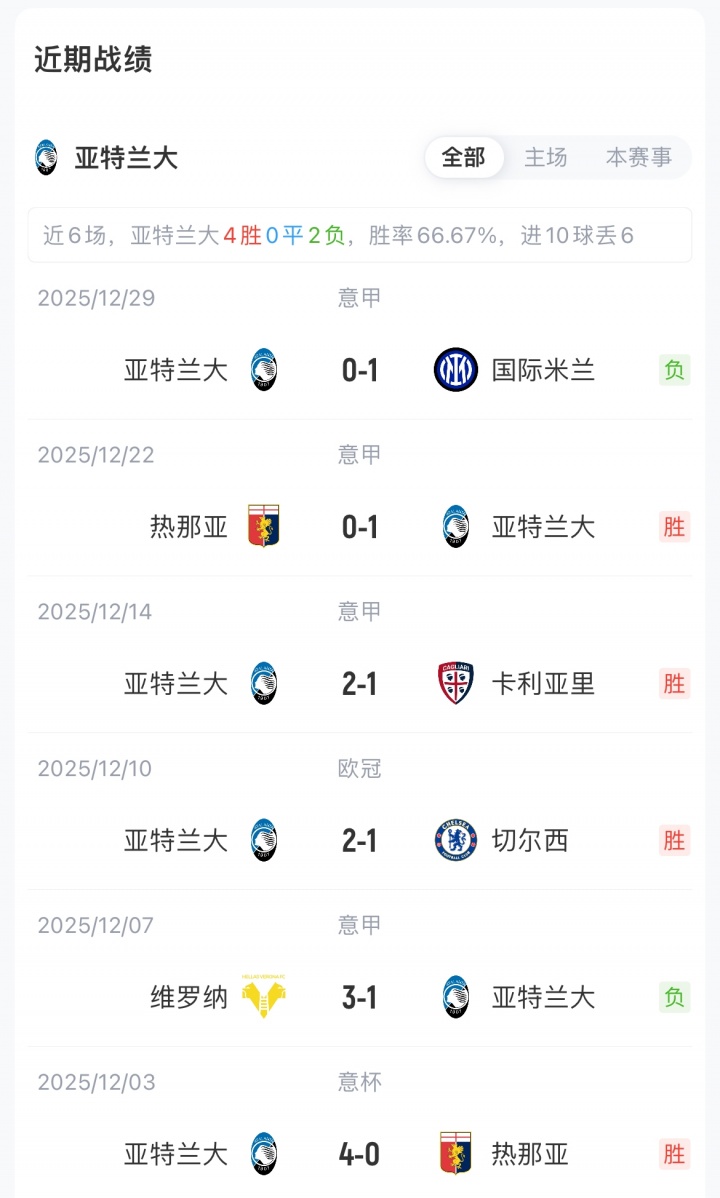Click the 近6场 summary statistics bar
This screenshot has height=1198, width=720.
point(359,236)
